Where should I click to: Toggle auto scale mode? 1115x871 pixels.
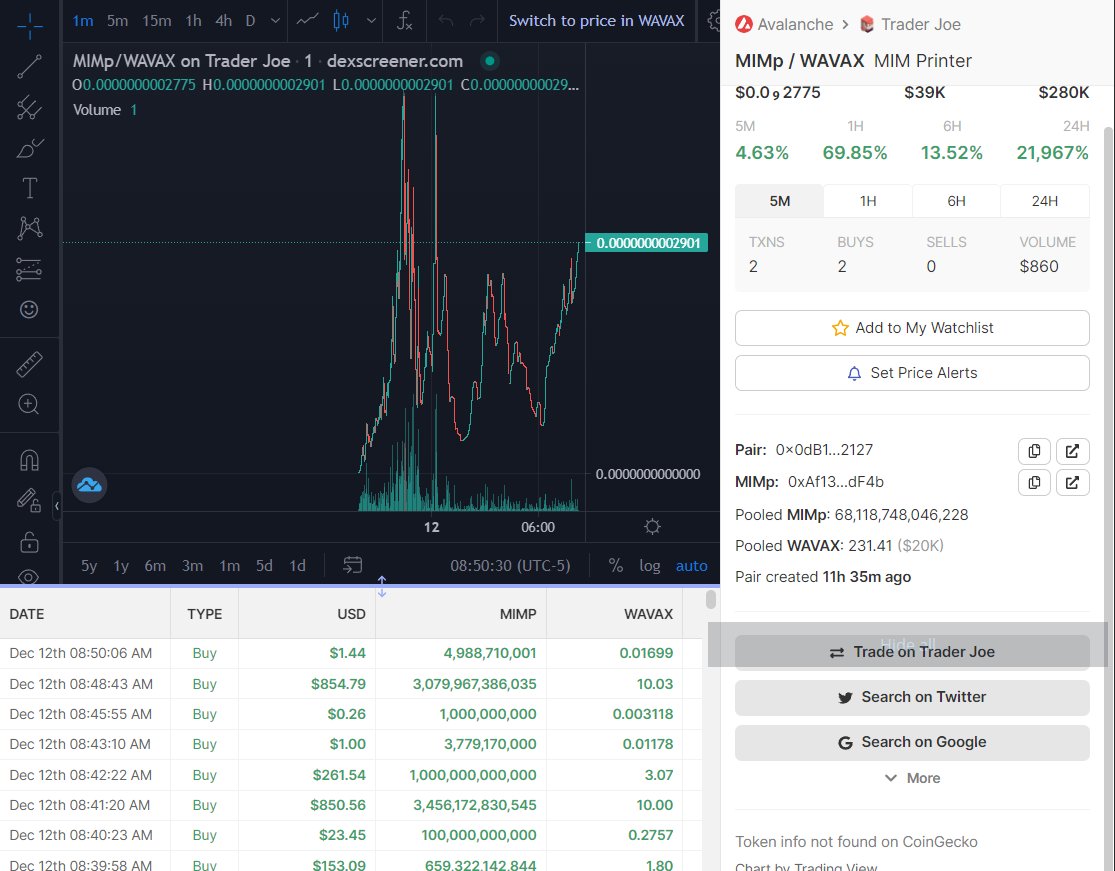691,566
